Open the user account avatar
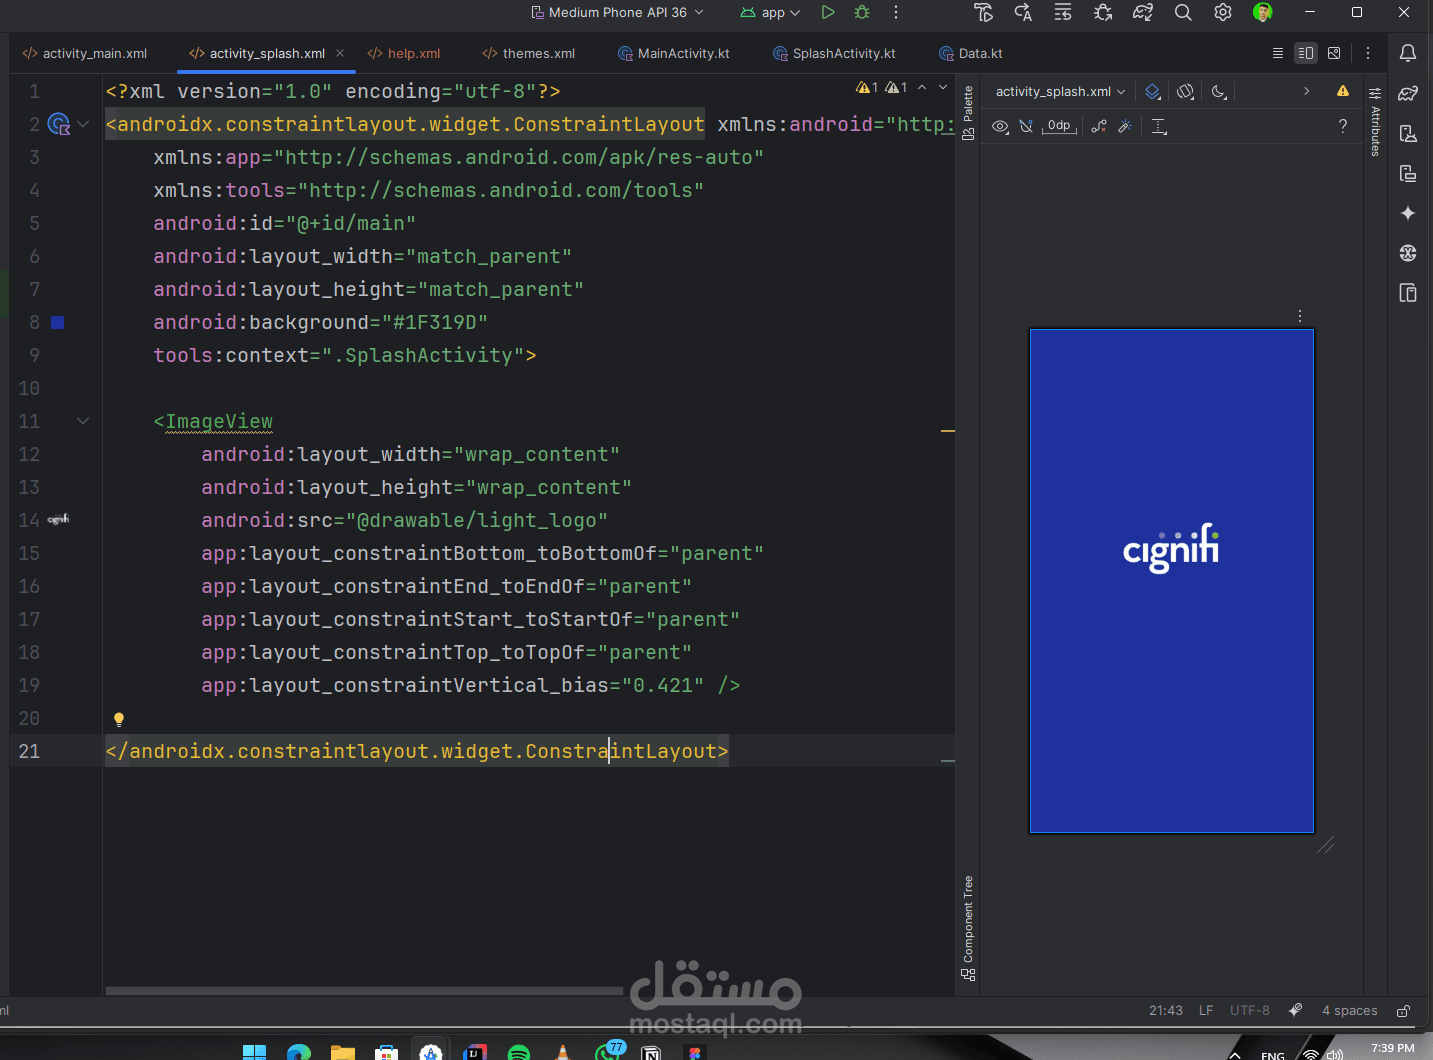This screenshot has height=1060, width=1433. pyautogui.click(x=1263, y=12)
